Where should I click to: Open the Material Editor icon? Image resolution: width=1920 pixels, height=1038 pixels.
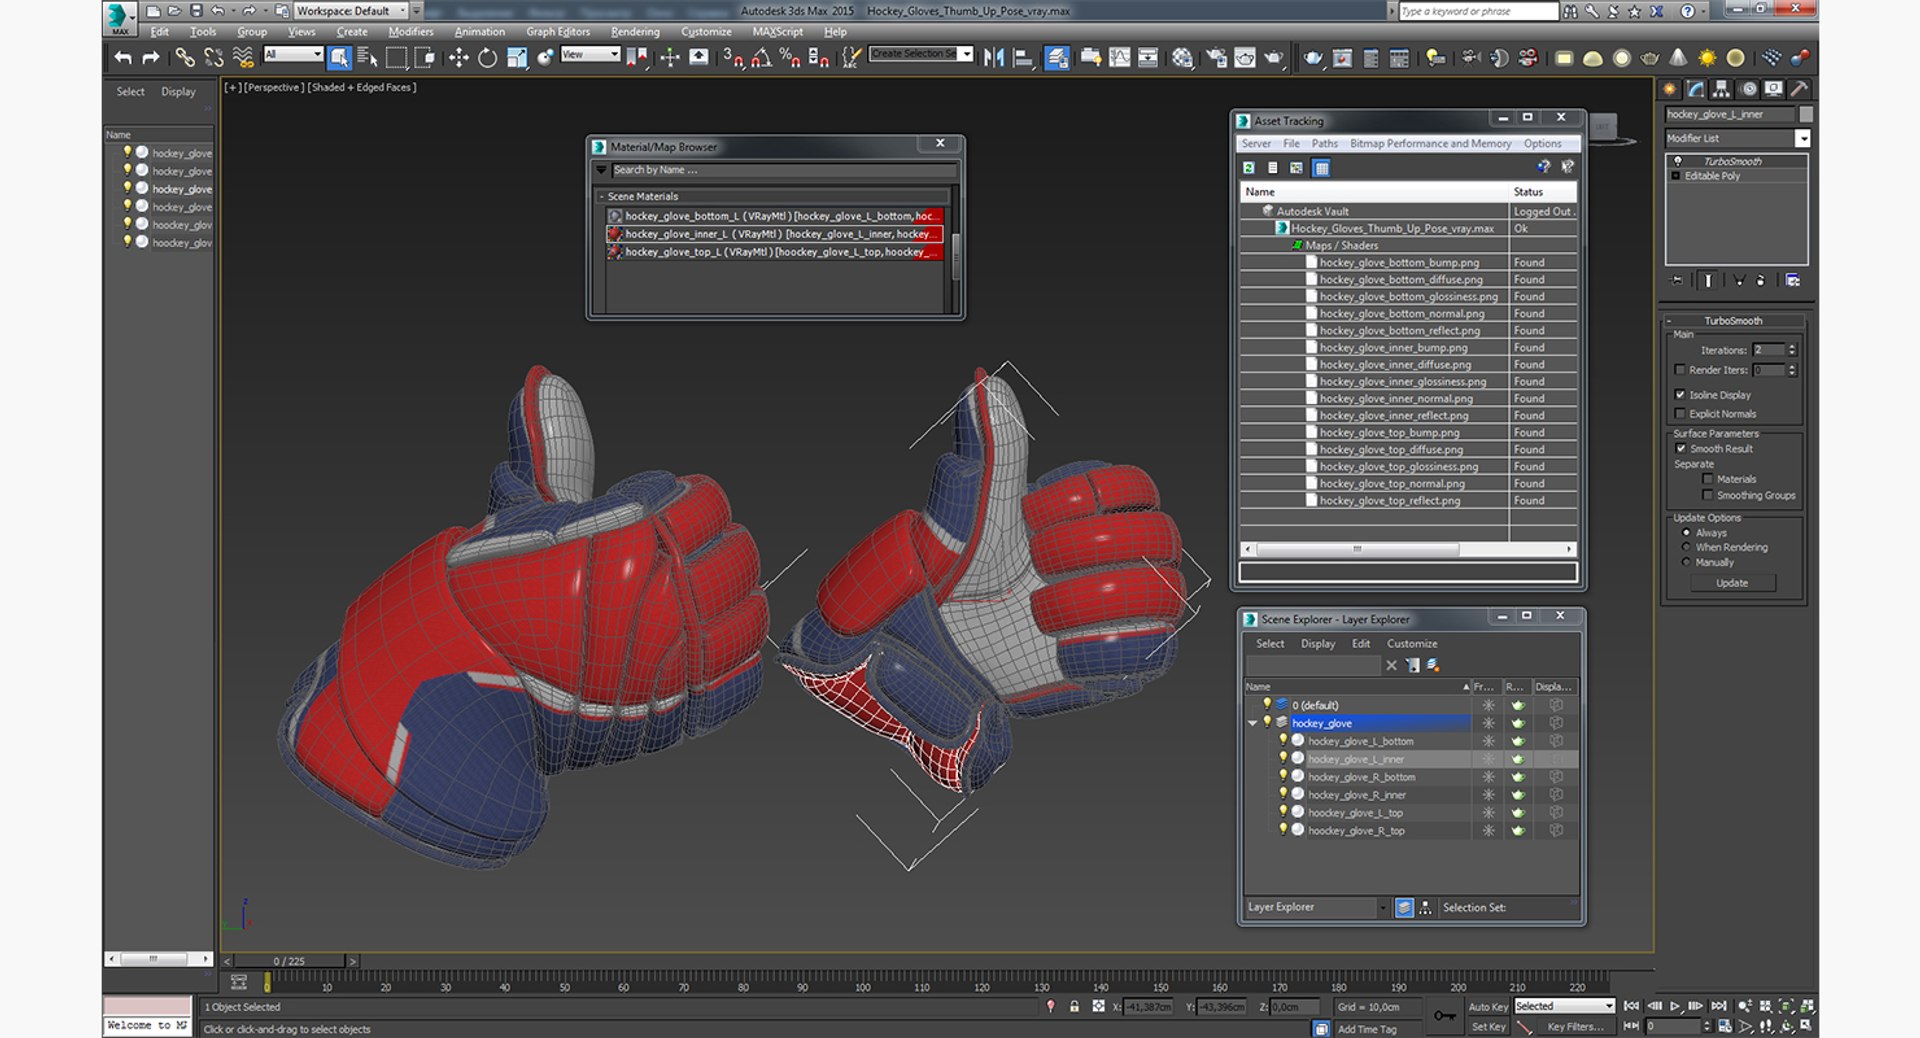click(1182, 58)
